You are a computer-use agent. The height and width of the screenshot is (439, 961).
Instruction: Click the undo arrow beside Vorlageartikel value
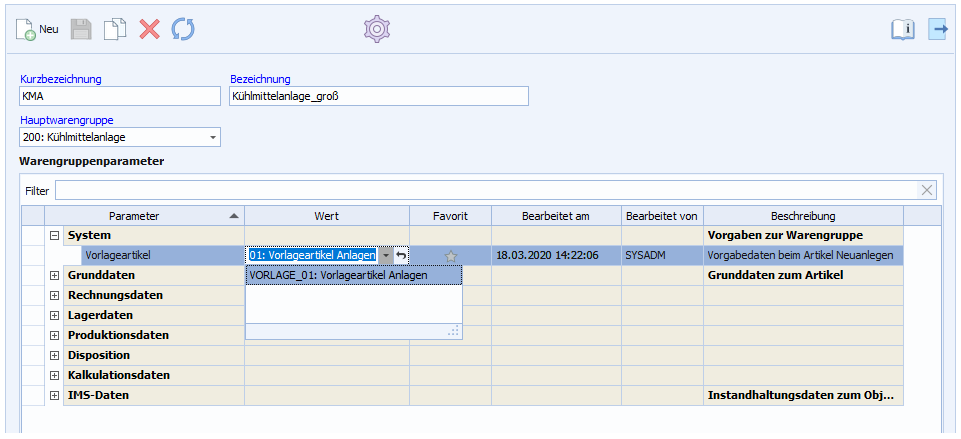tap(401, 256)
